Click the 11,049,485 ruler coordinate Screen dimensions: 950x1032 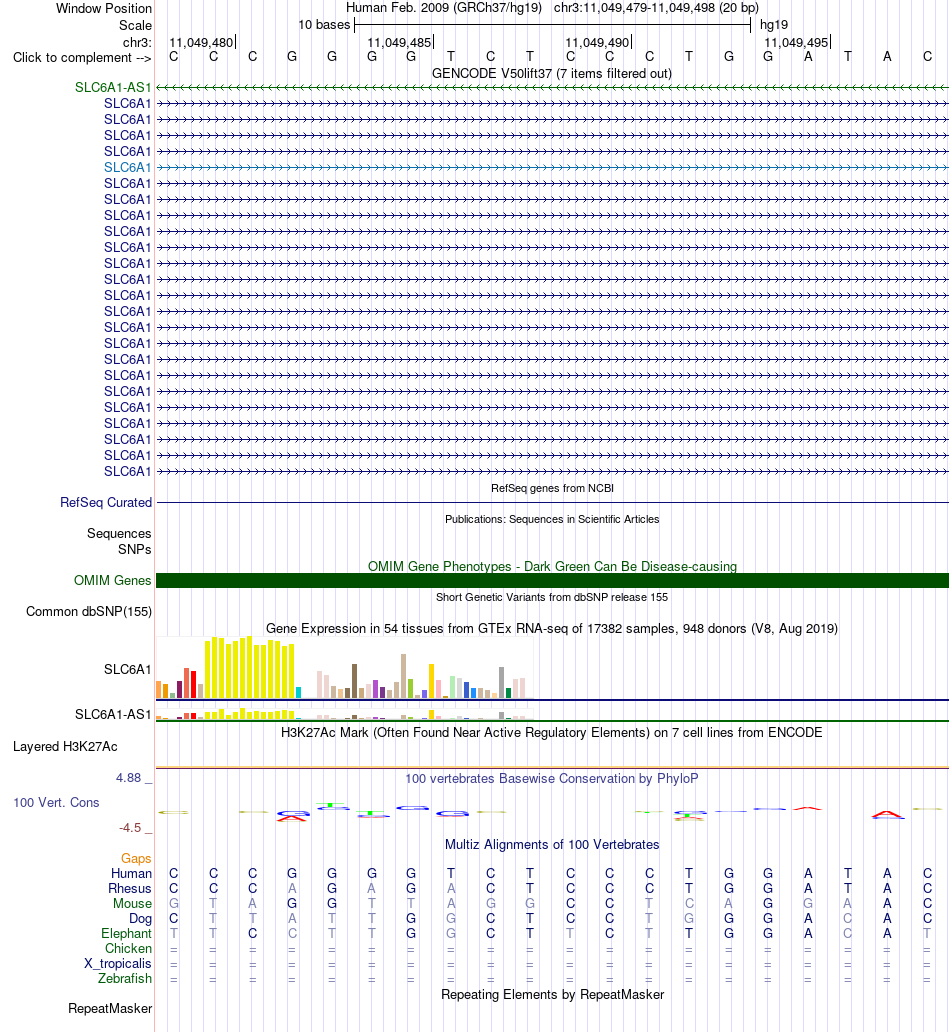click(x=400, y=43)
